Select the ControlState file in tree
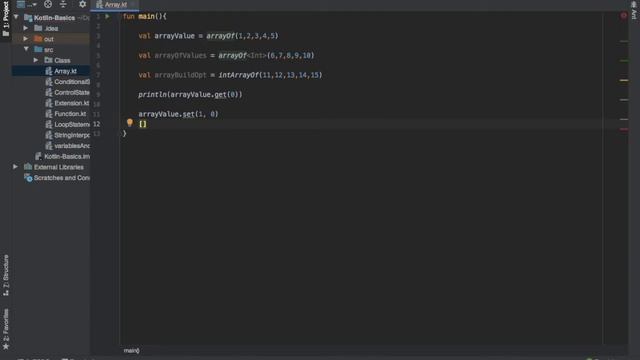 (72, 93)
